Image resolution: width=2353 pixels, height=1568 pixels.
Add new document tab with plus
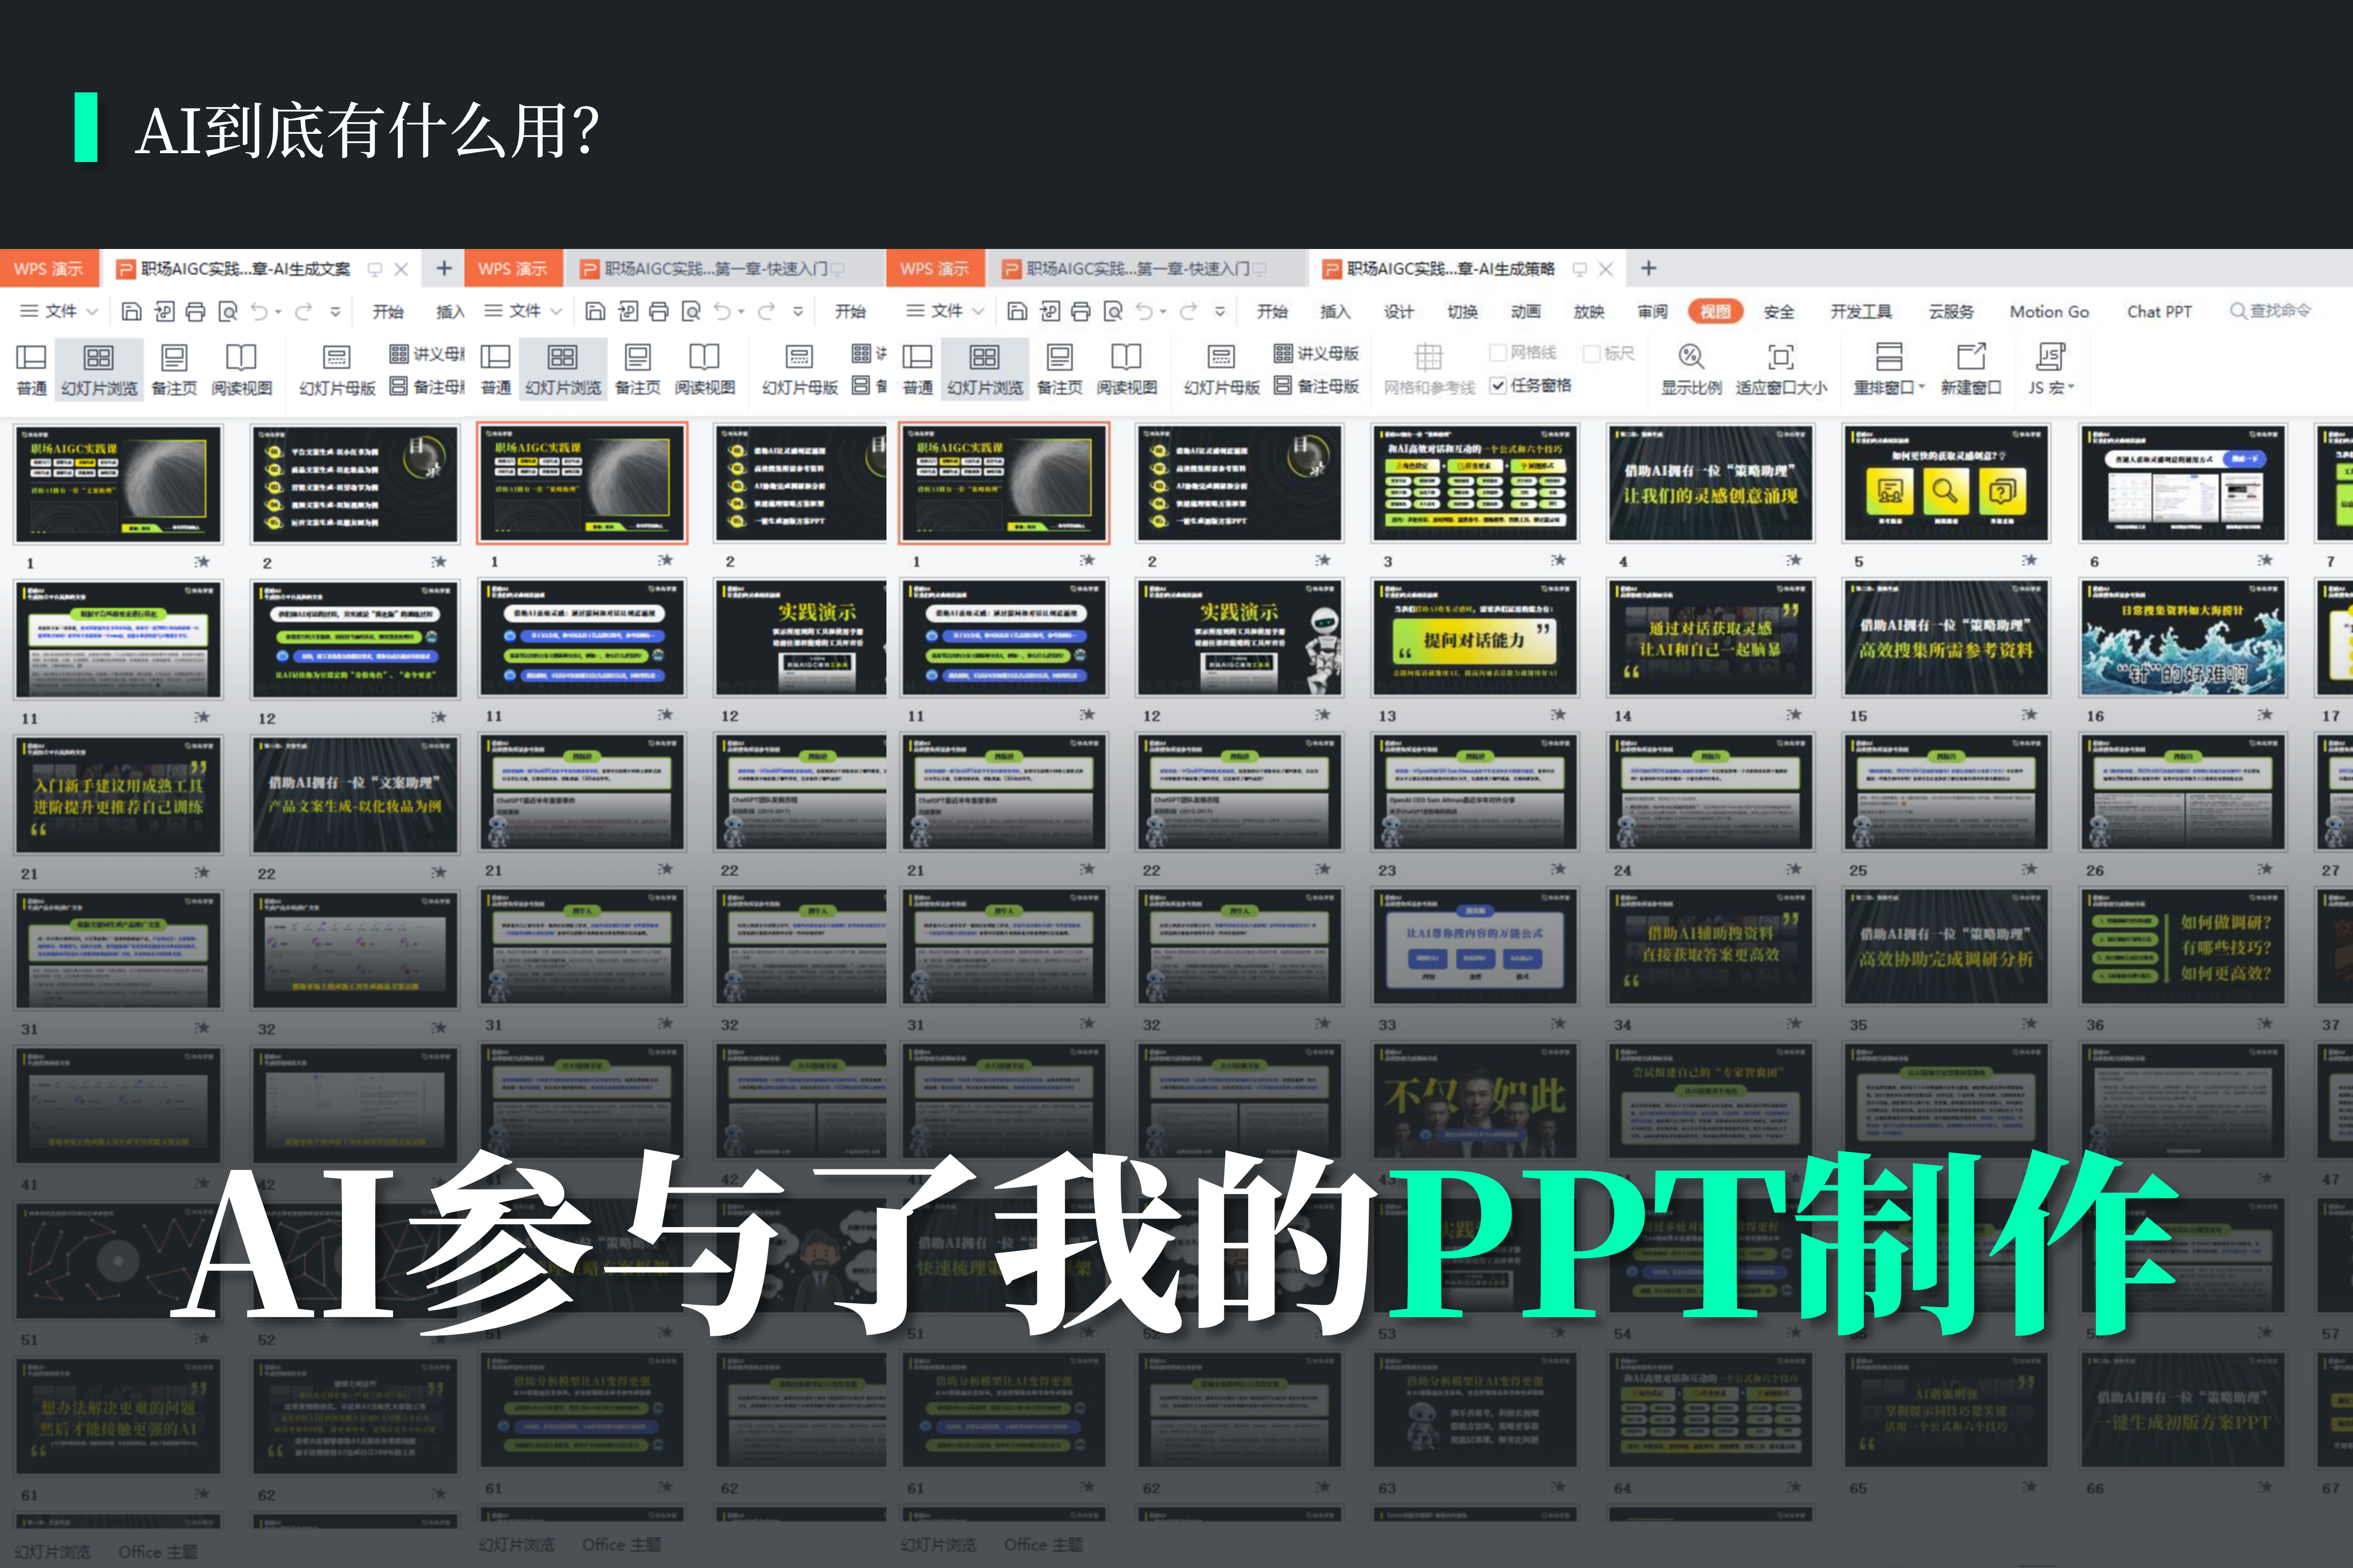(1648, 268)
